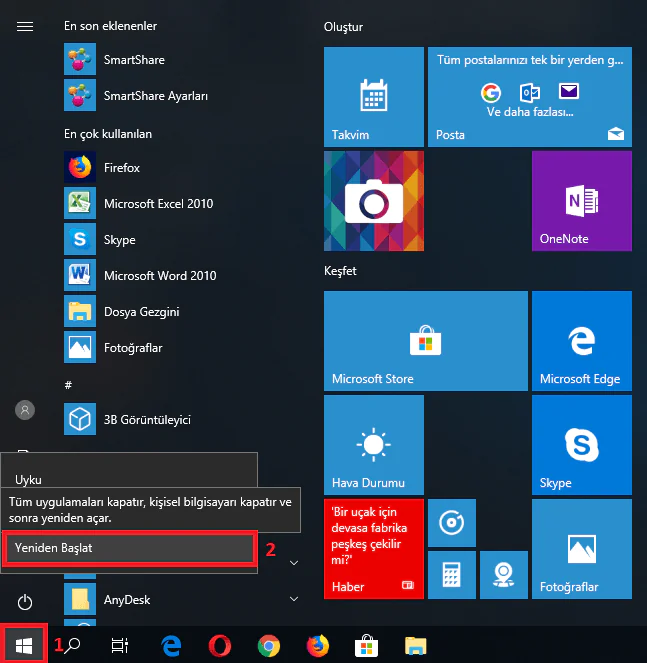Launch Microsoft Excel 2010 from the app list

tap(158, 204)
